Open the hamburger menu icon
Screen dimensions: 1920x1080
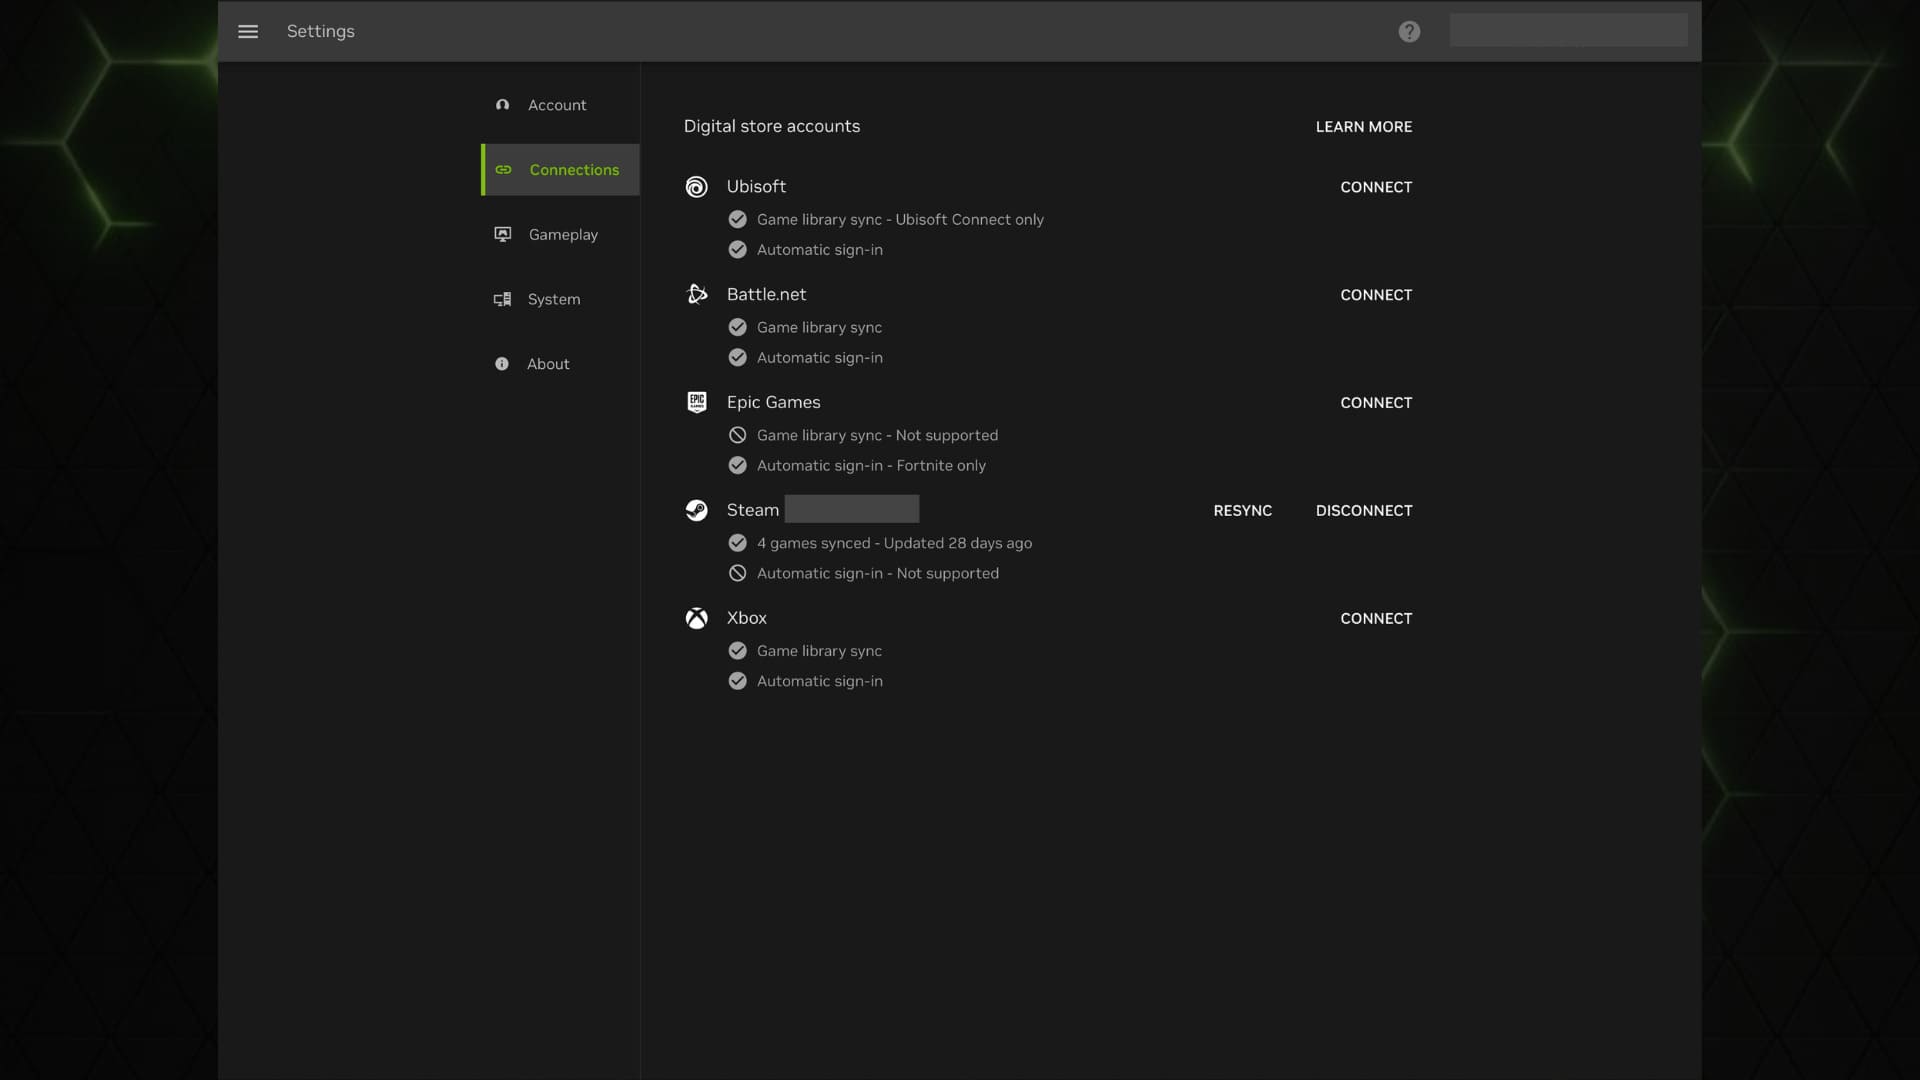248,31
